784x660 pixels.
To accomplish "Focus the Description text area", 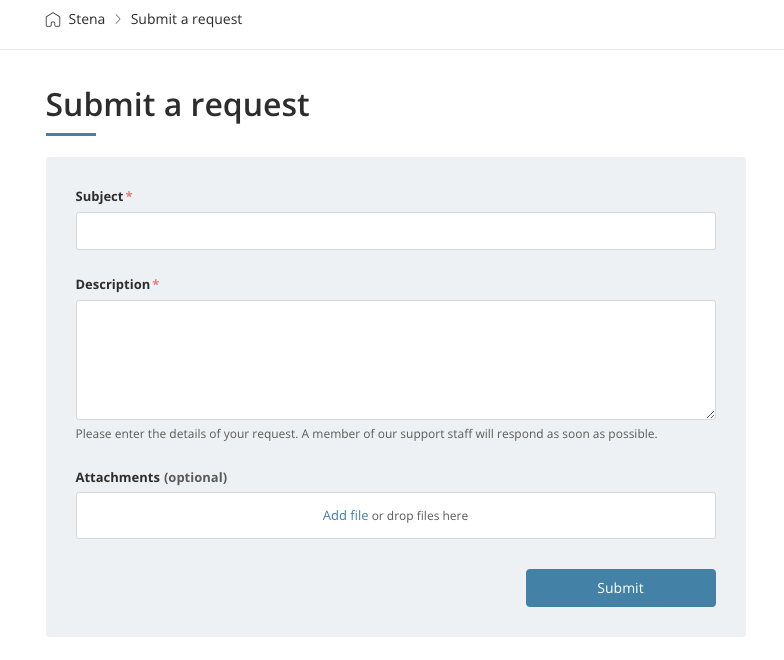I will (x=395, y=359).
